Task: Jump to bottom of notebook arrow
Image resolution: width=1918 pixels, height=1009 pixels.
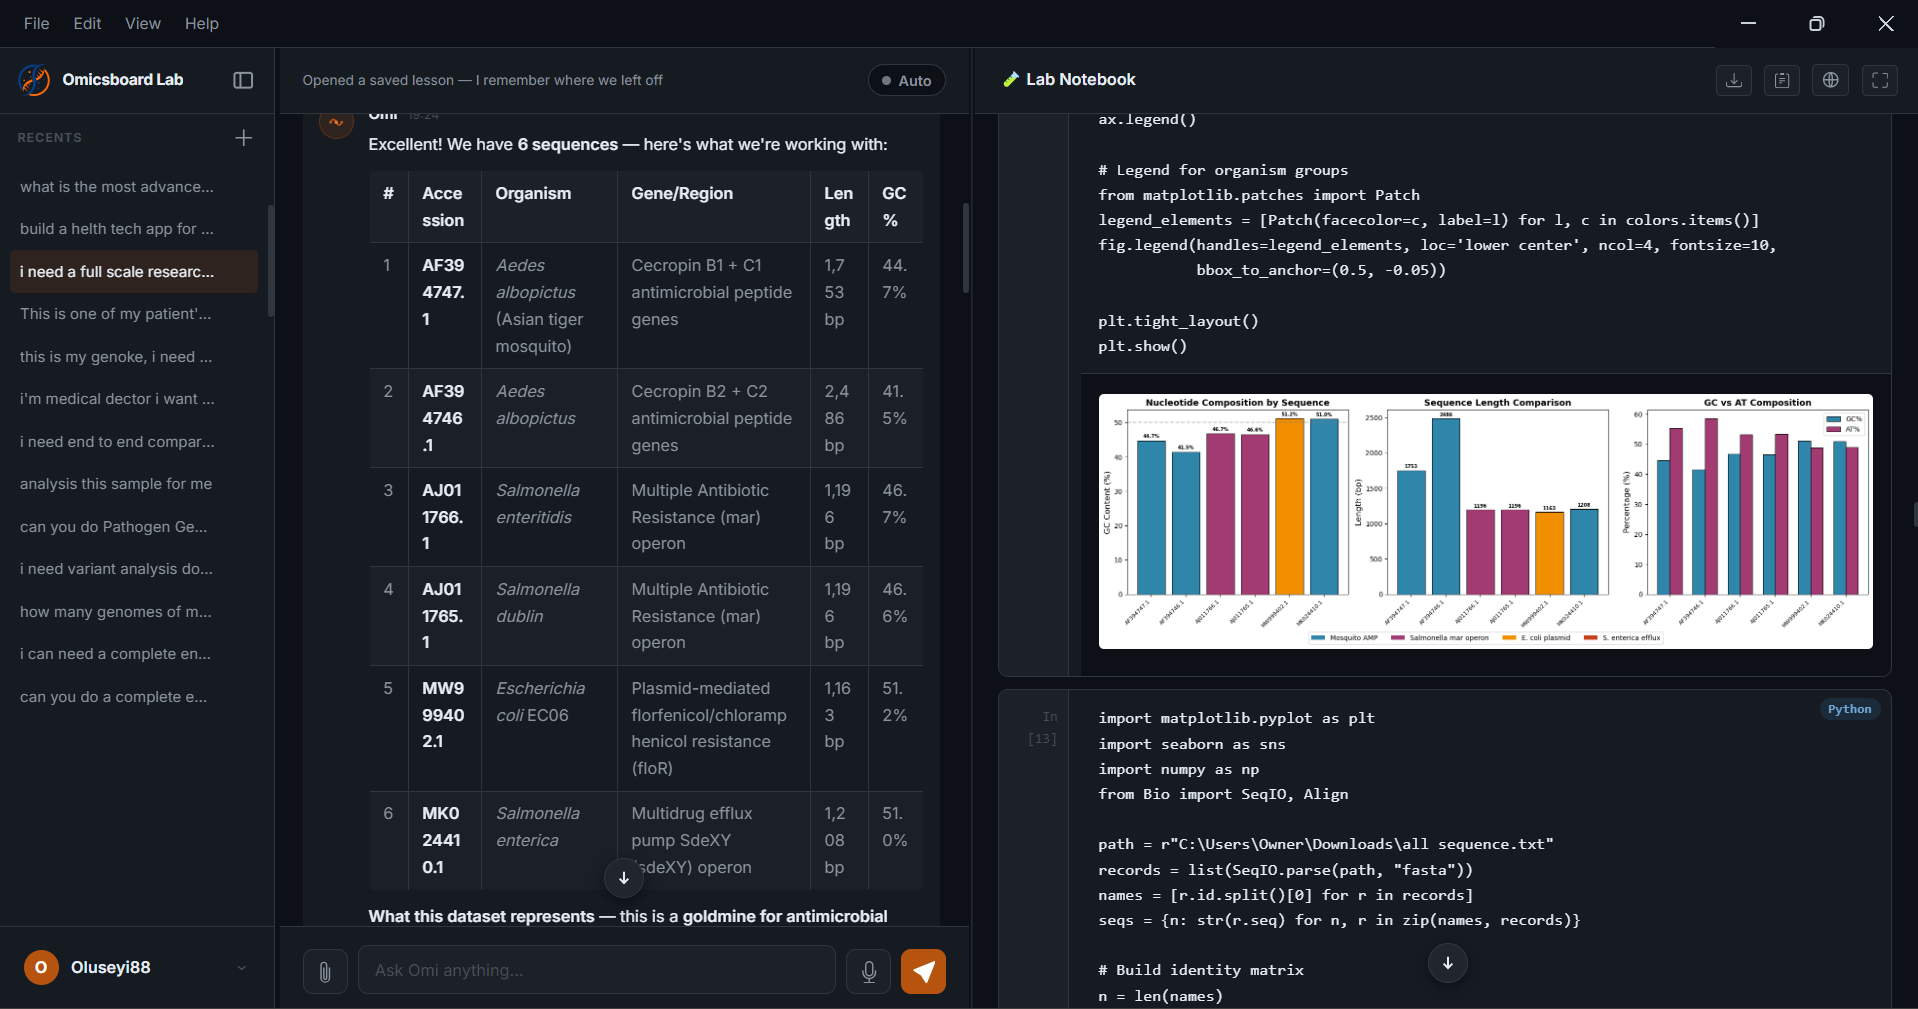Action: (1447, 963)
